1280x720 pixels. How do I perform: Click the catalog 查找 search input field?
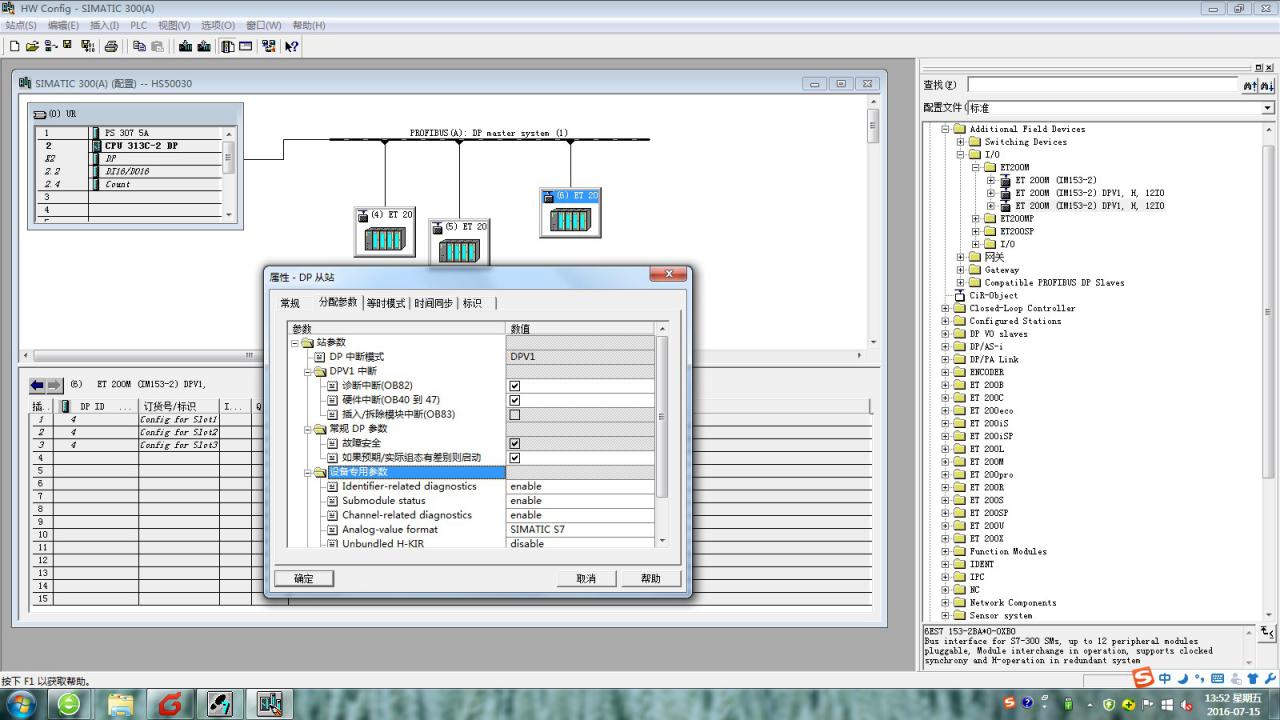point(1104,86)
